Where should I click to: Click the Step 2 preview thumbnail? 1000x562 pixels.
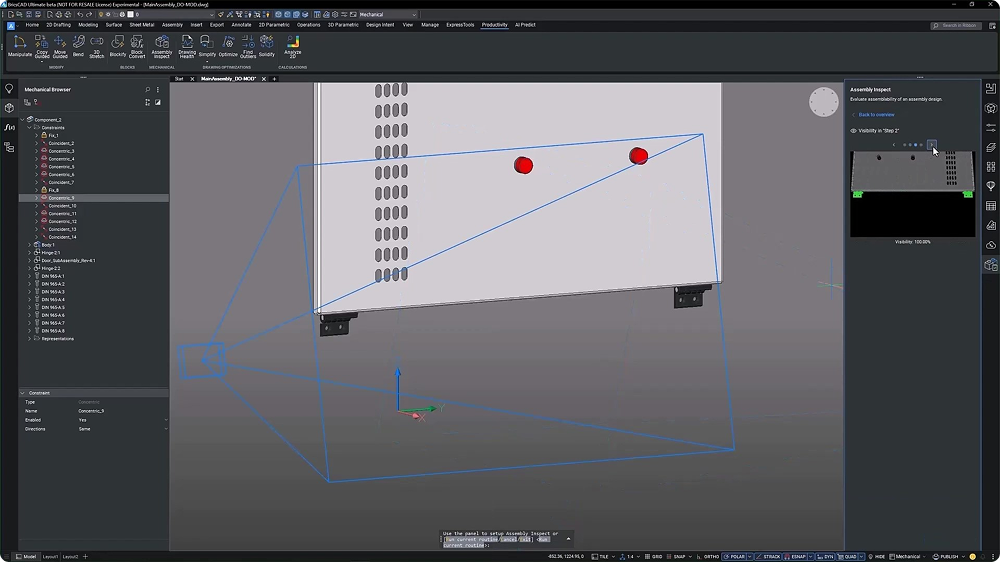point(913,194)
